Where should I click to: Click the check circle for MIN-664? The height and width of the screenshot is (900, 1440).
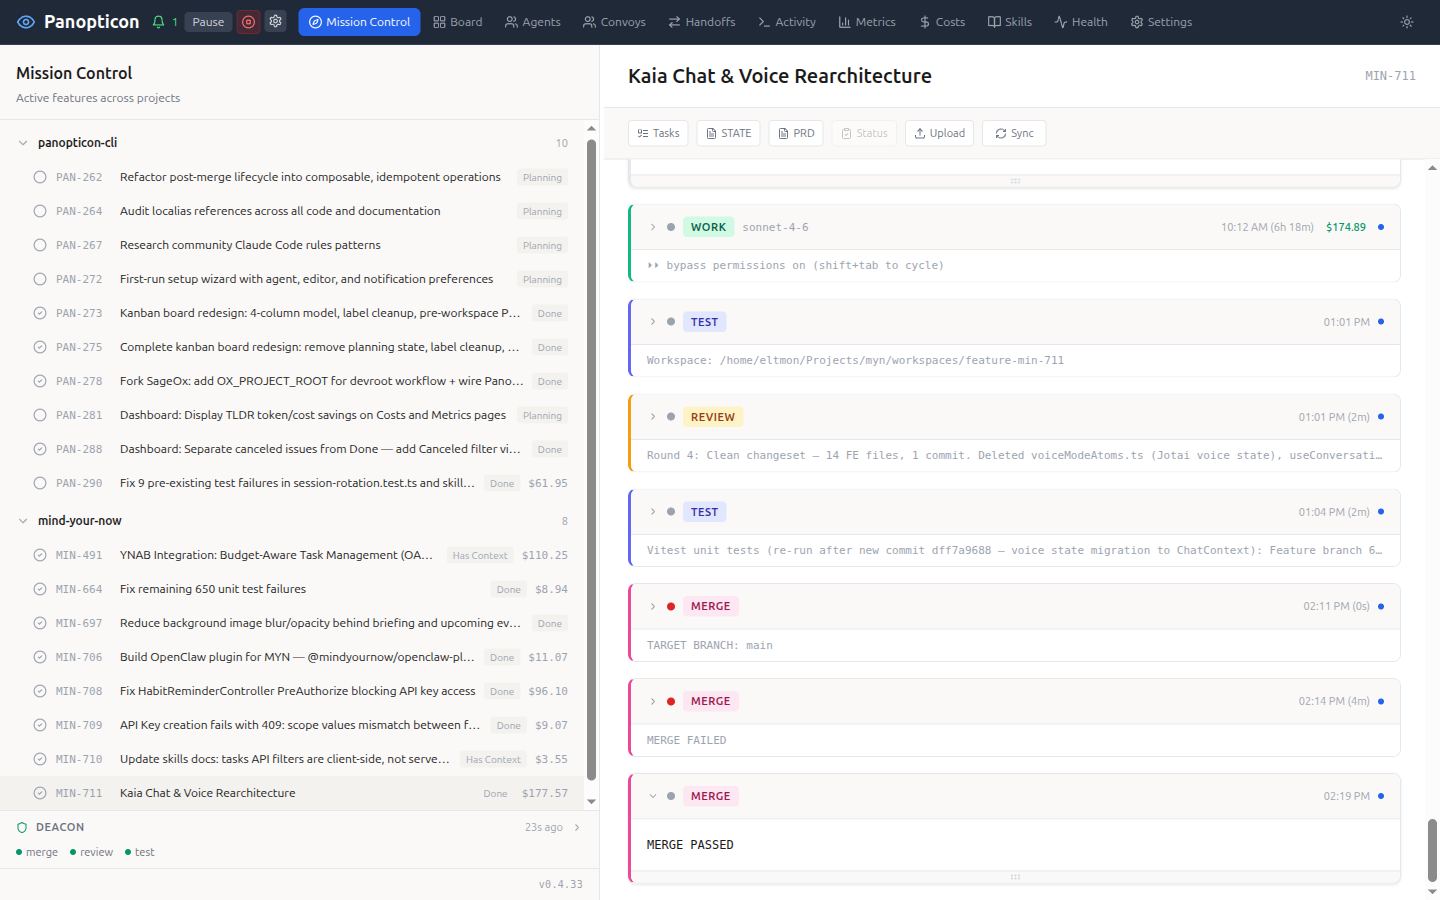click(x=40, y=589)
